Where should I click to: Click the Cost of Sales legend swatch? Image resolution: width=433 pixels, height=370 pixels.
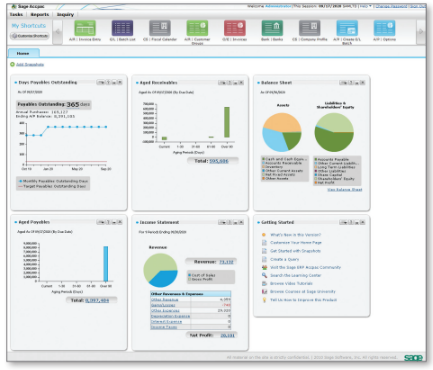[190, 275]
